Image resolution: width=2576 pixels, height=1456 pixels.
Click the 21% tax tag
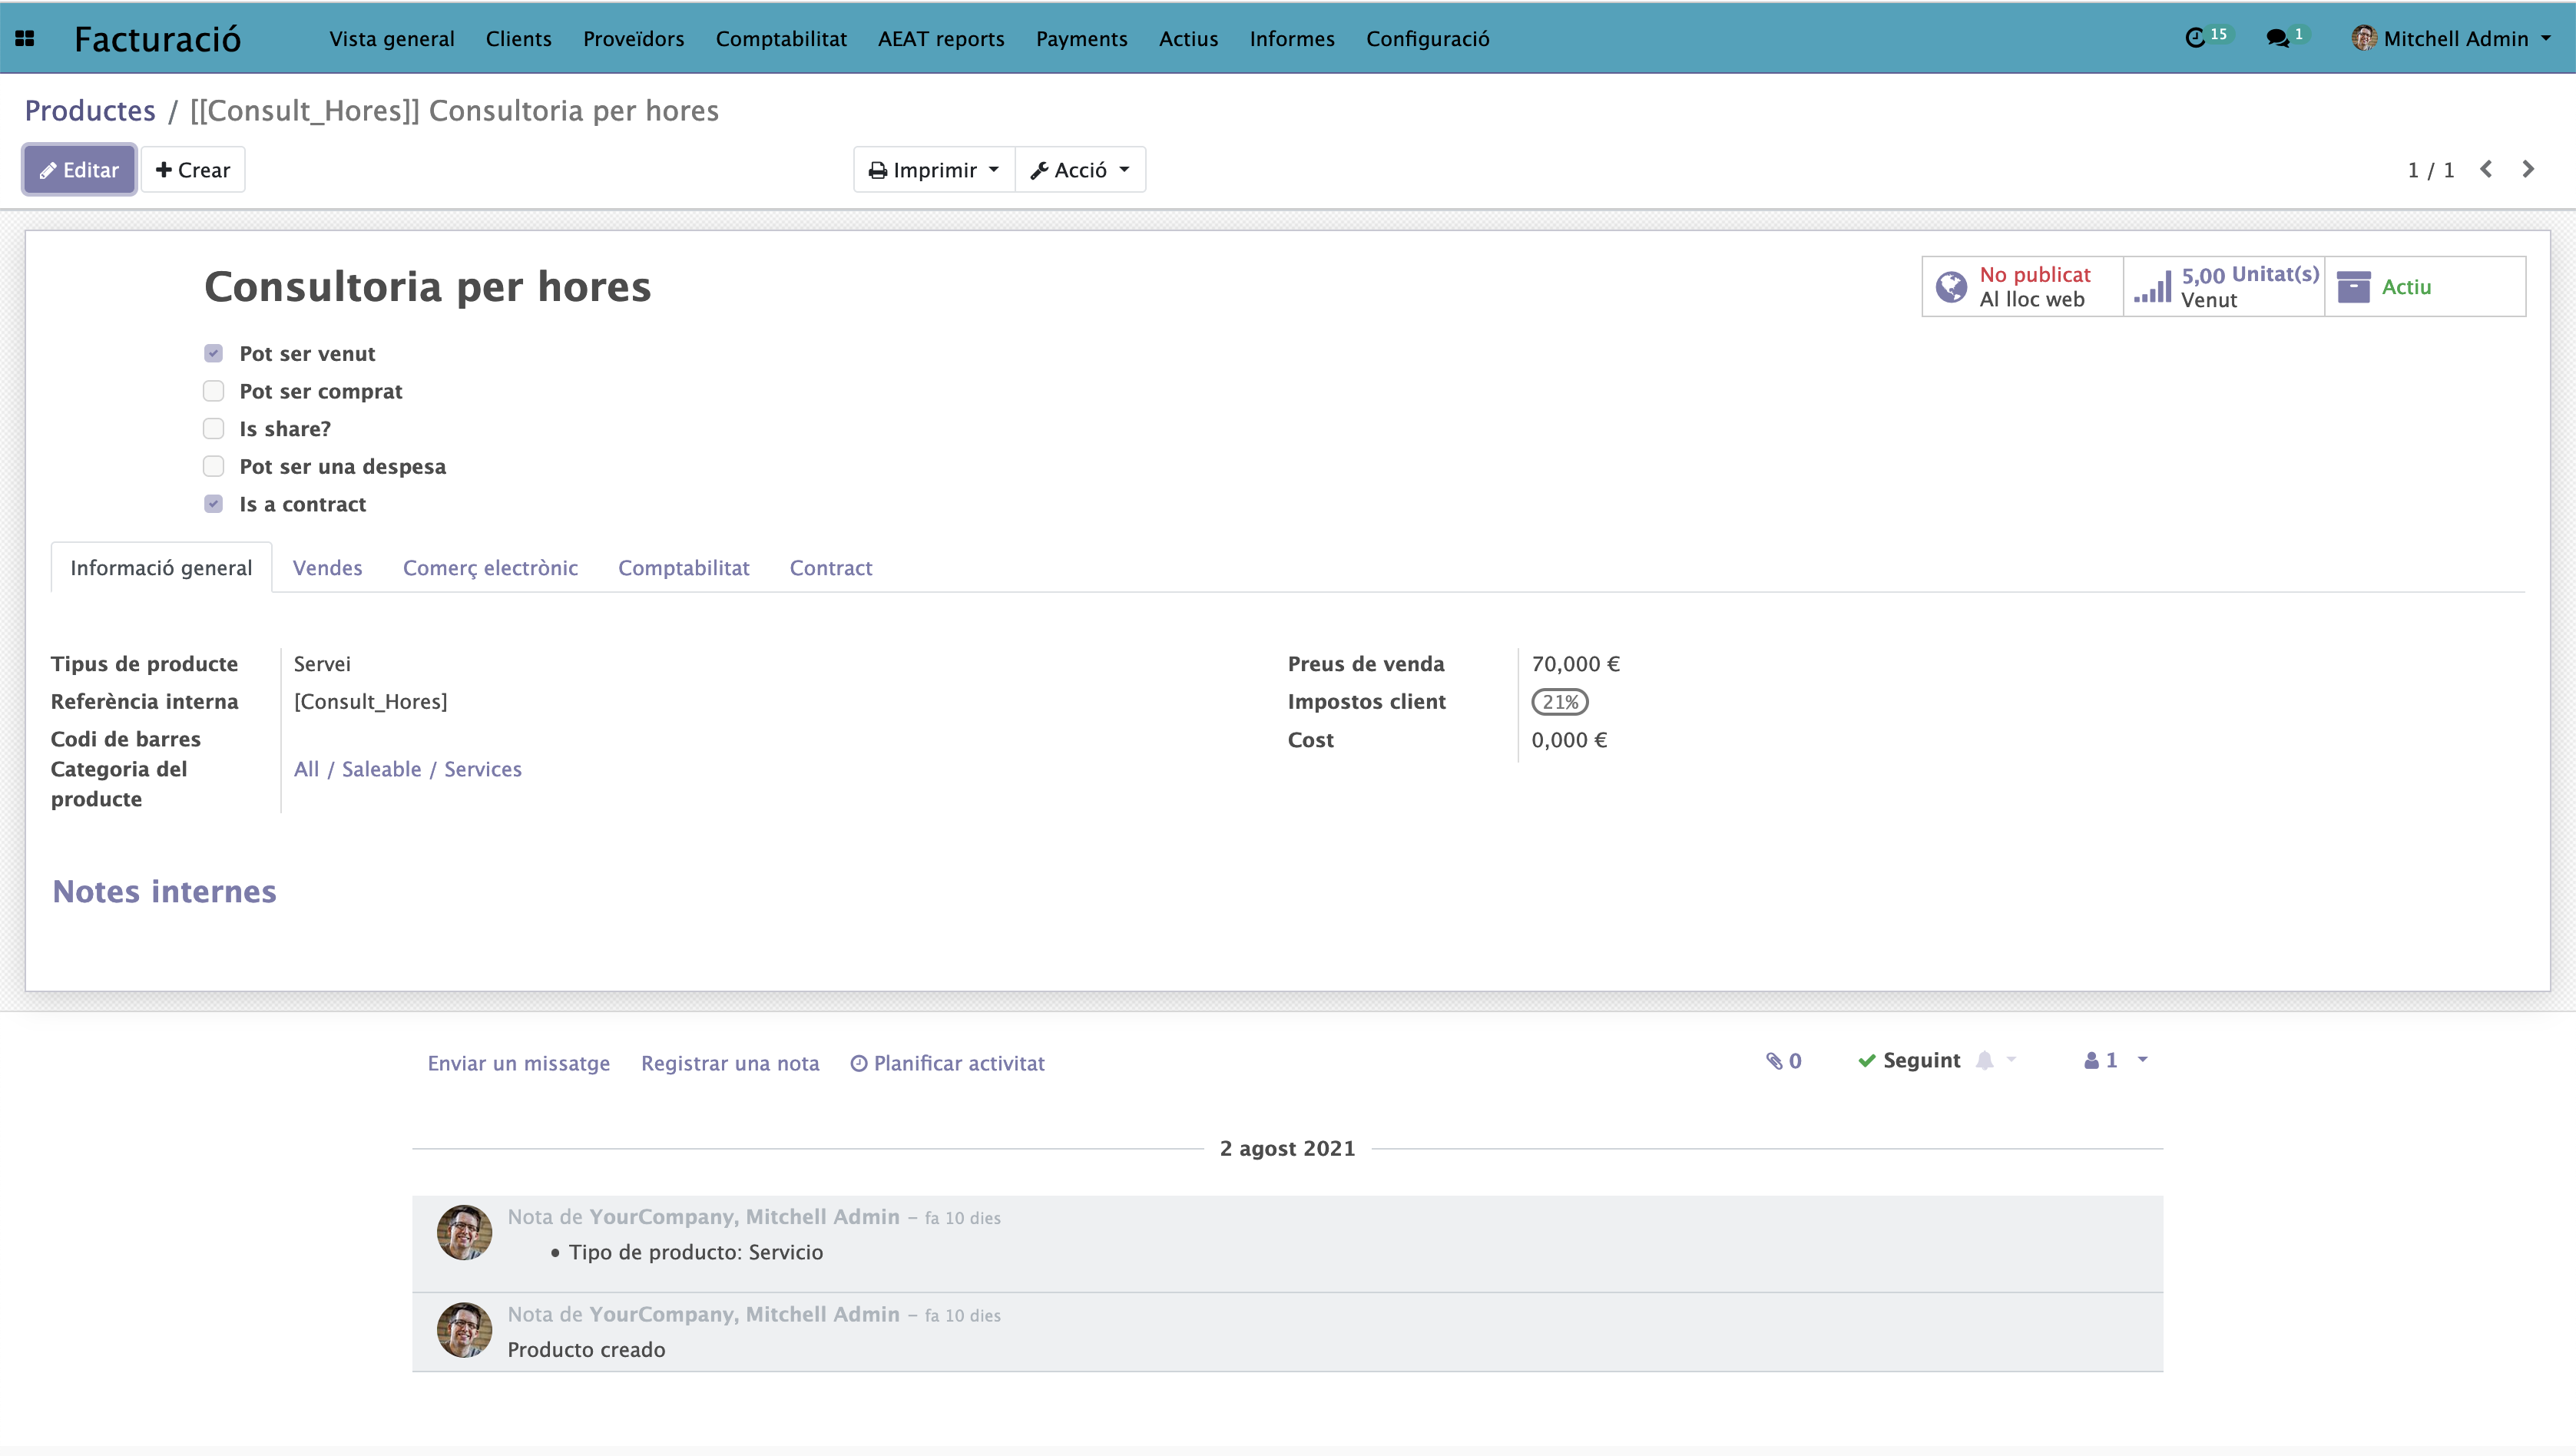(1559, 702)
